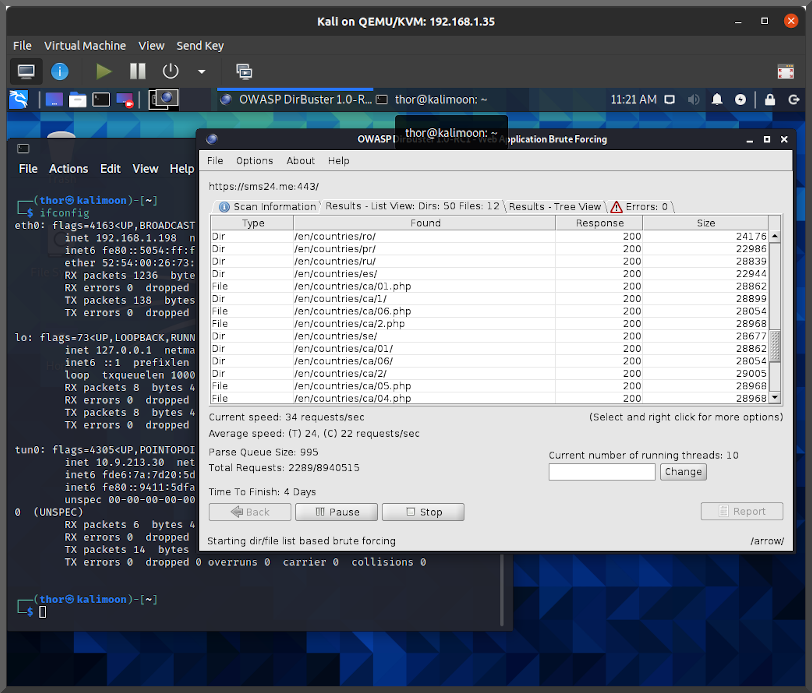The image size is (812, 693).
Task: Click the volume speaker icon in panel
Action: pos(694,100)
